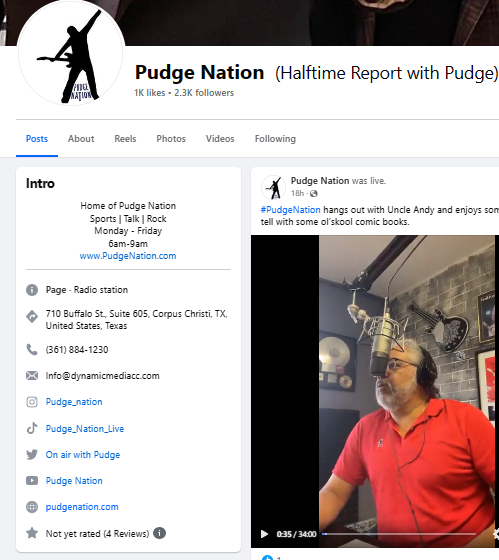Click the public audience globe icon on post
Image resolution: width=499 pixels, height=560 pixels.
coord(314,194)
